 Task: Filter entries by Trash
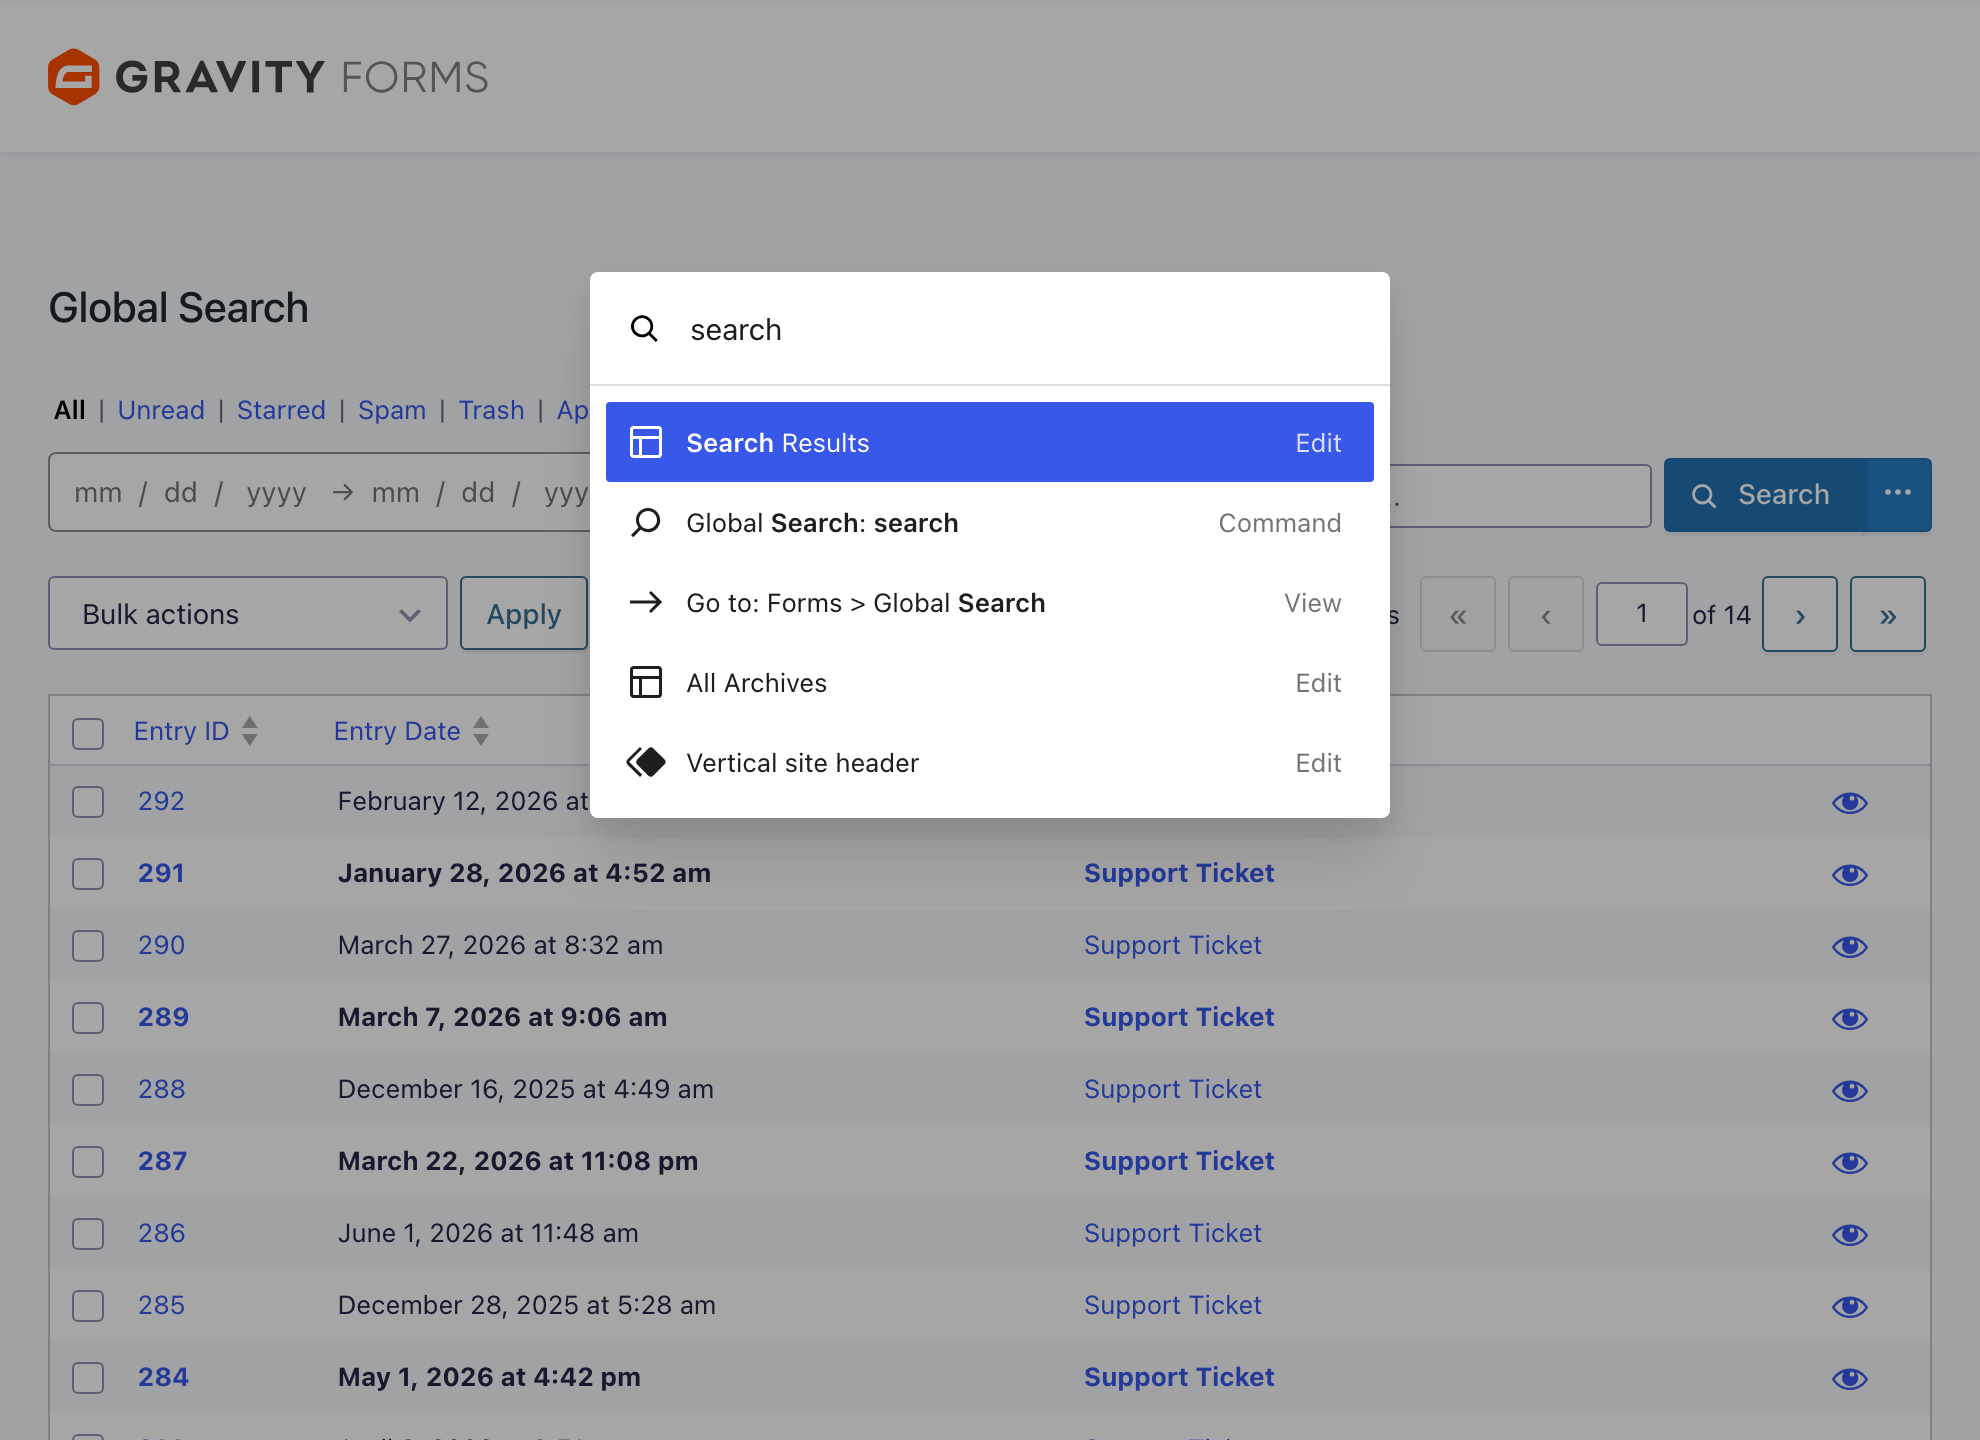[x=491, y=410]
